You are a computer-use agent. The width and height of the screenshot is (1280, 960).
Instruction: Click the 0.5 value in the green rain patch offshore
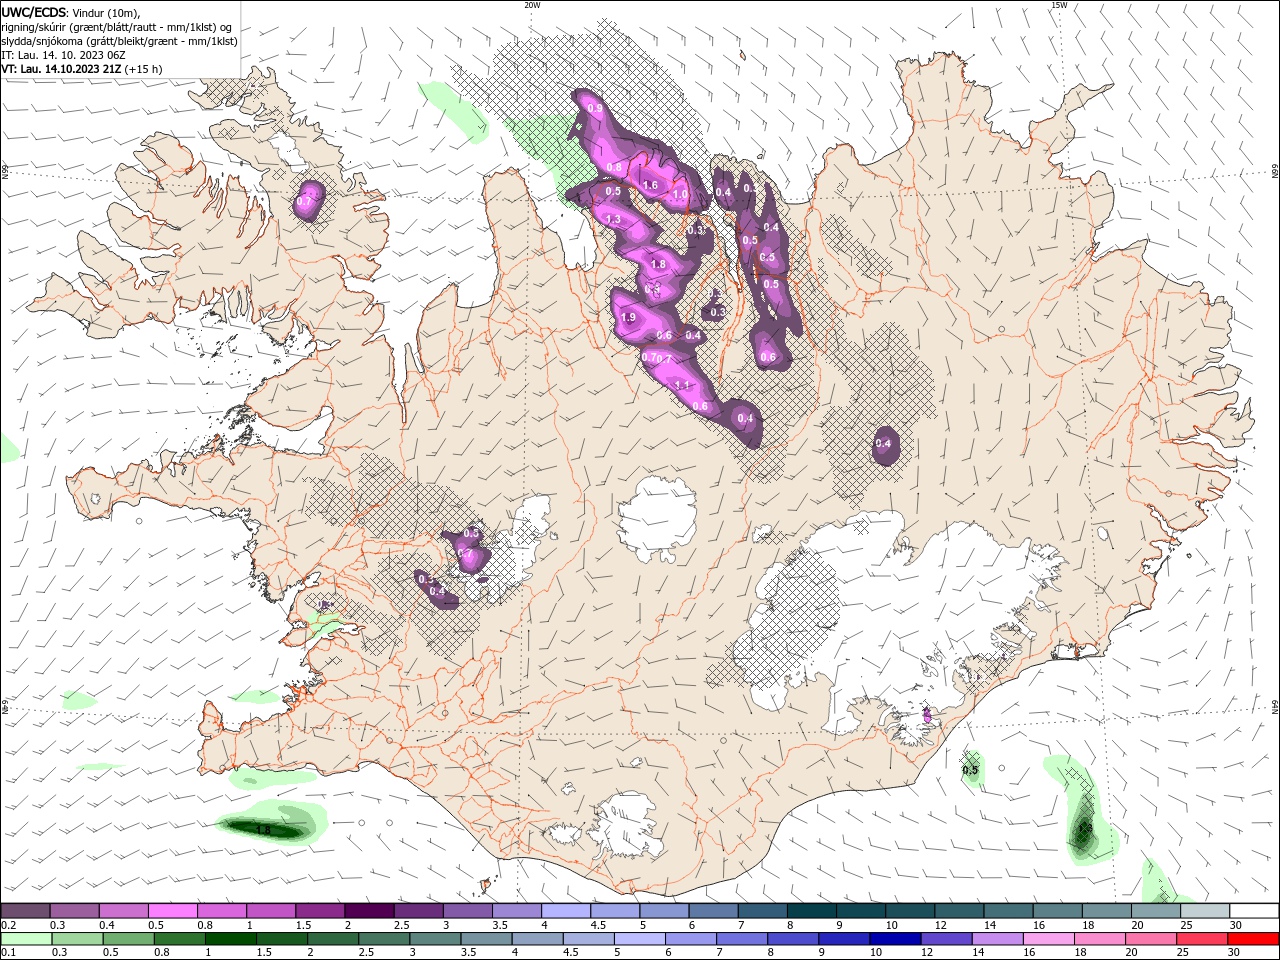tap(970, 770)
